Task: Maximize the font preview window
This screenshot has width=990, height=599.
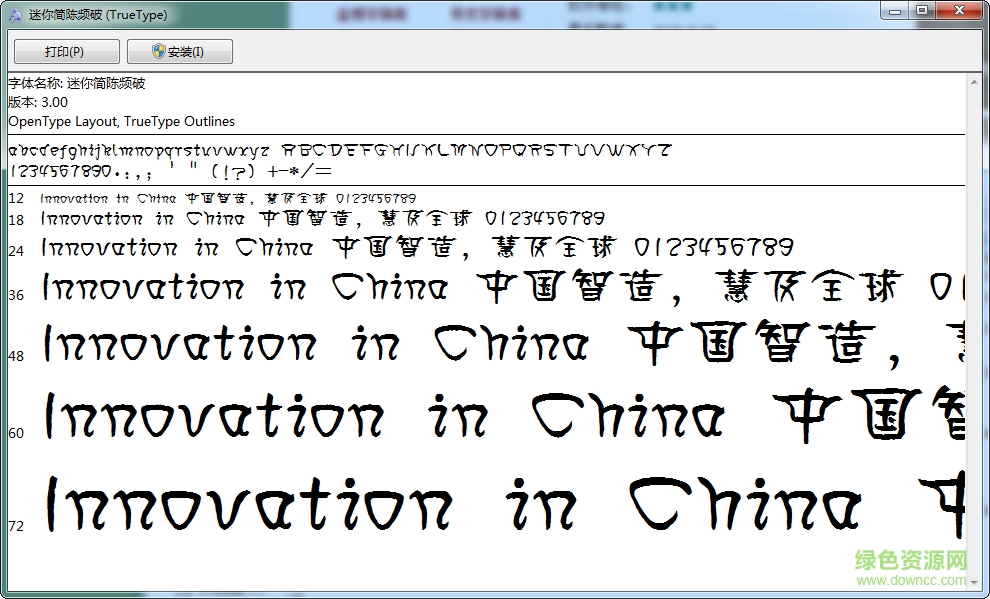Action: coord(921,10)
